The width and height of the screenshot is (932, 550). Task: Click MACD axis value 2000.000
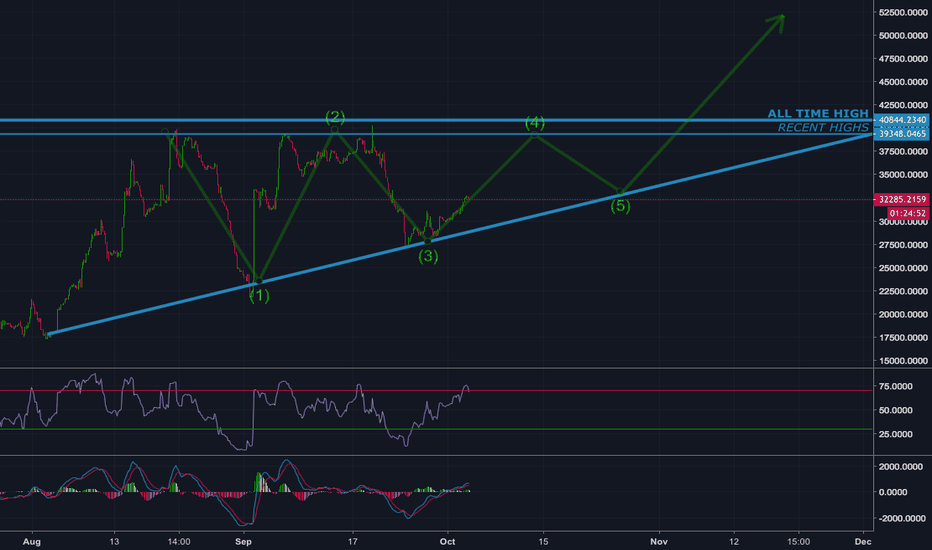tap(901, 467)
